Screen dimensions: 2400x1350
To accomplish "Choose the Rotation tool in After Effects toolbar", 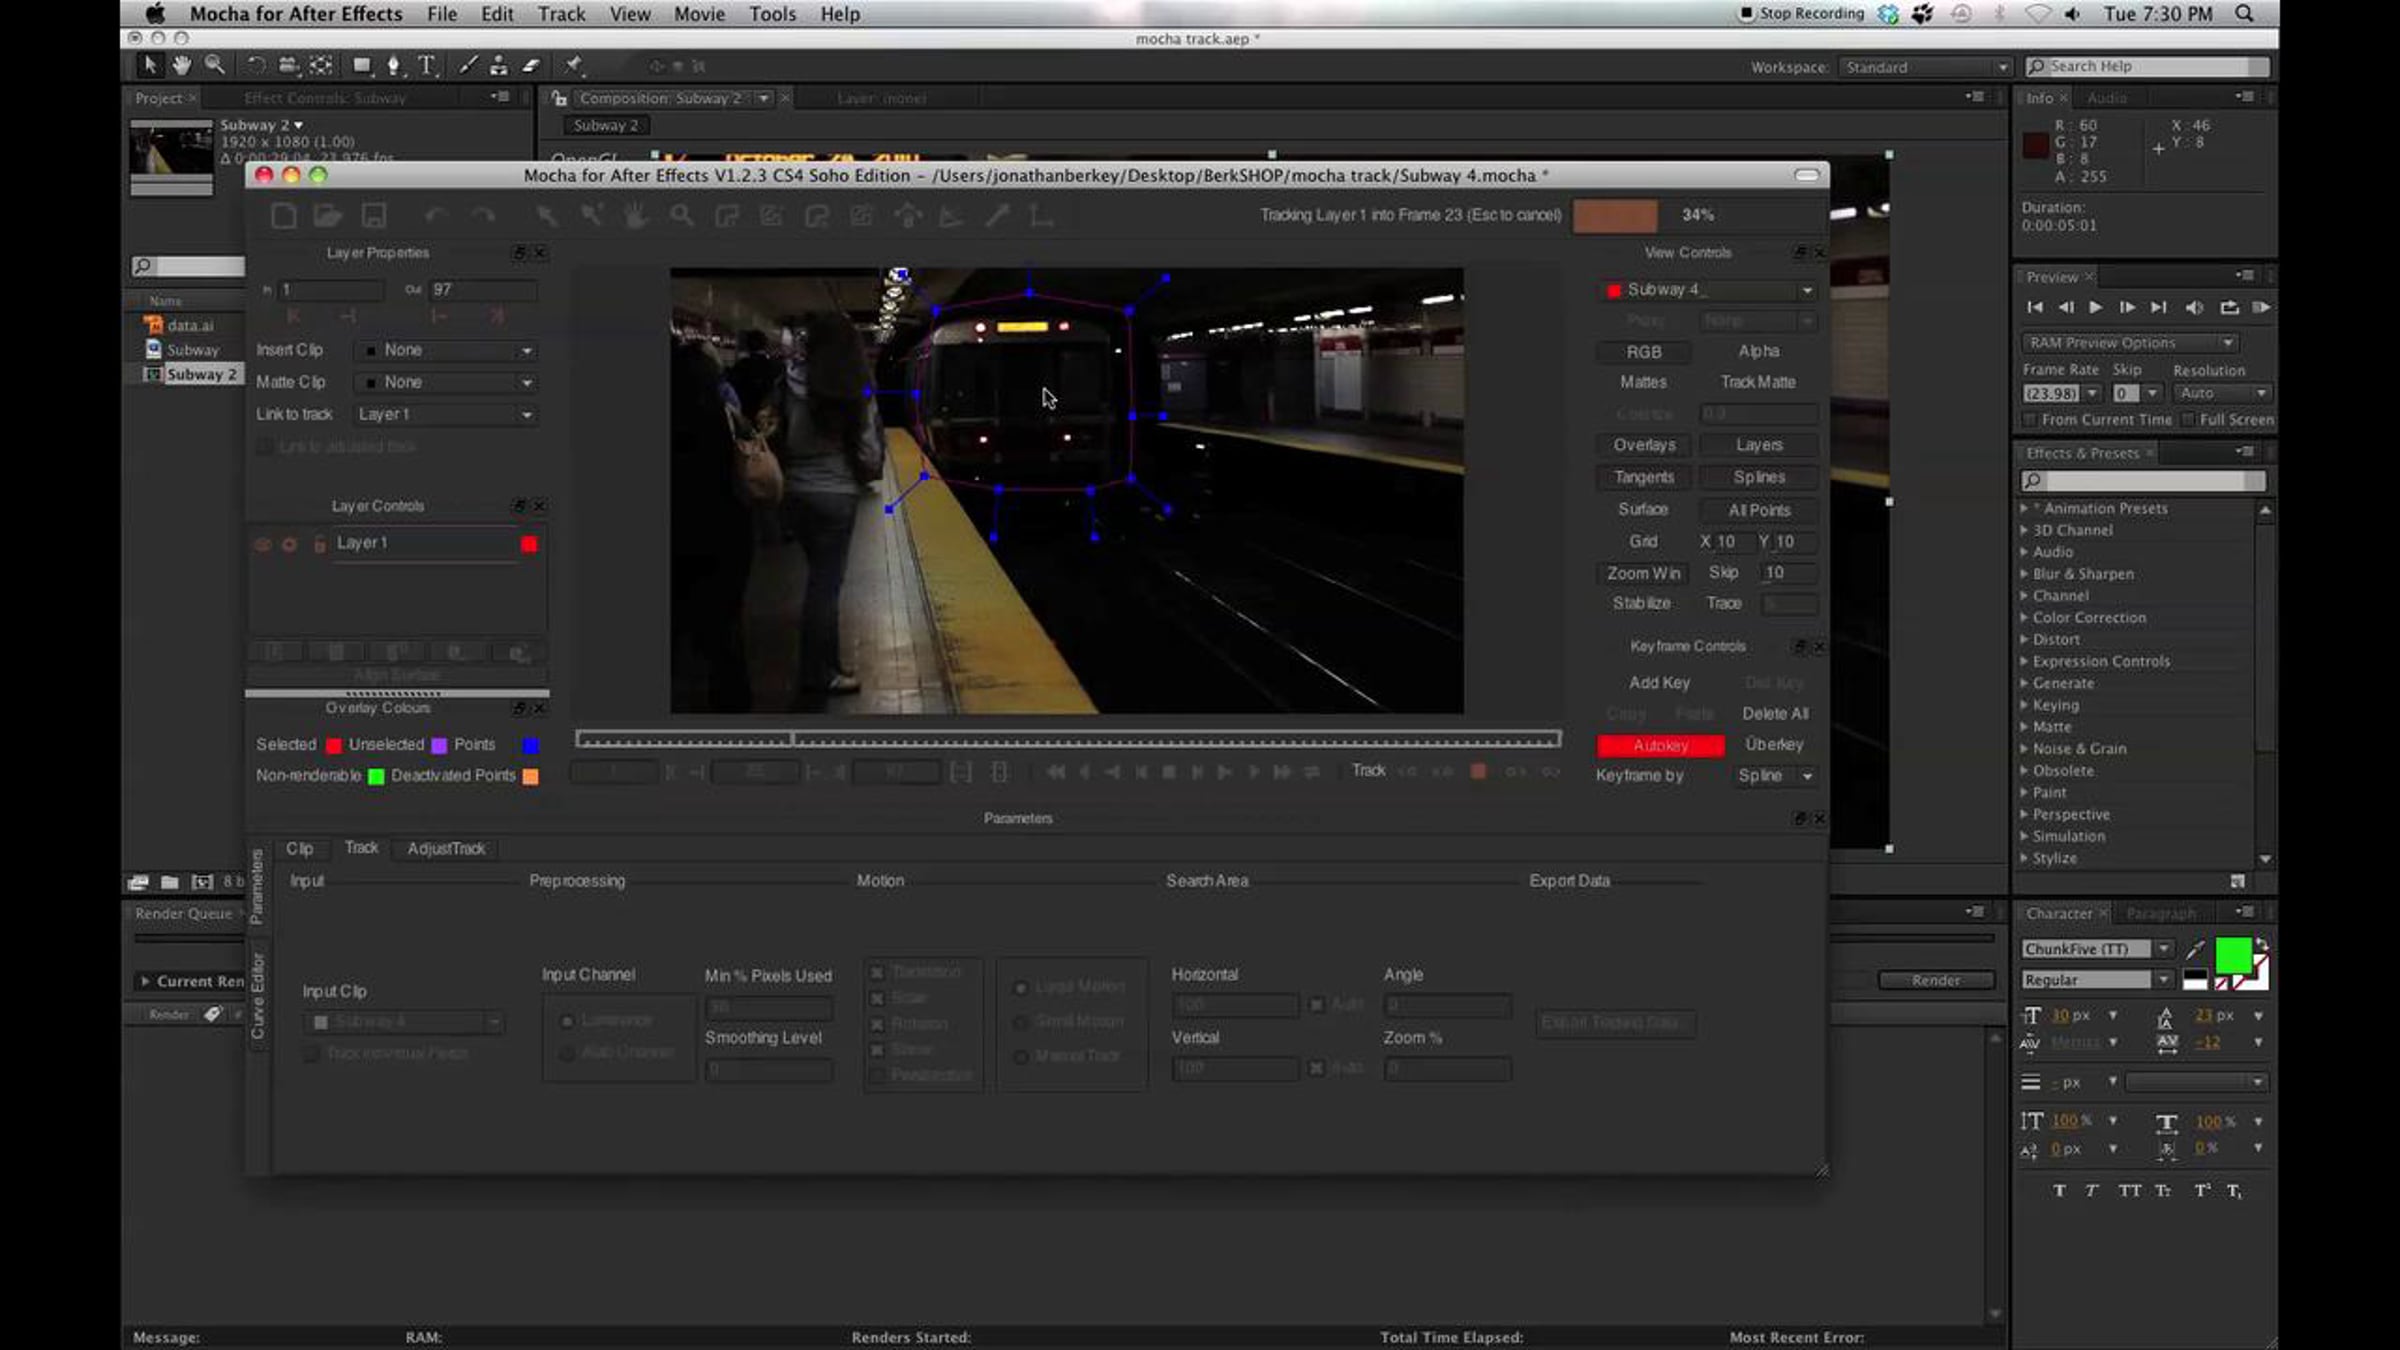I will (x=256, y=66).
